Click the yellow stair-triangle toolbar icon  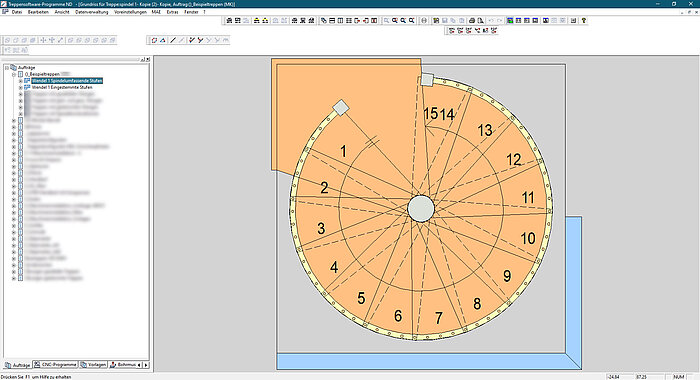pos(257,21)
